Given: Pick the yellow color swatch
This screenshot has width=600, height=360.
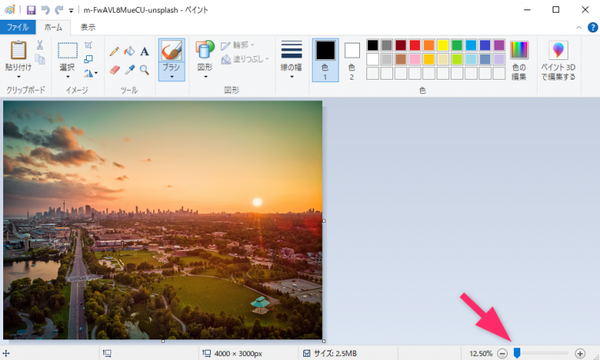Looking at the screenshot, I should point(443,45).
